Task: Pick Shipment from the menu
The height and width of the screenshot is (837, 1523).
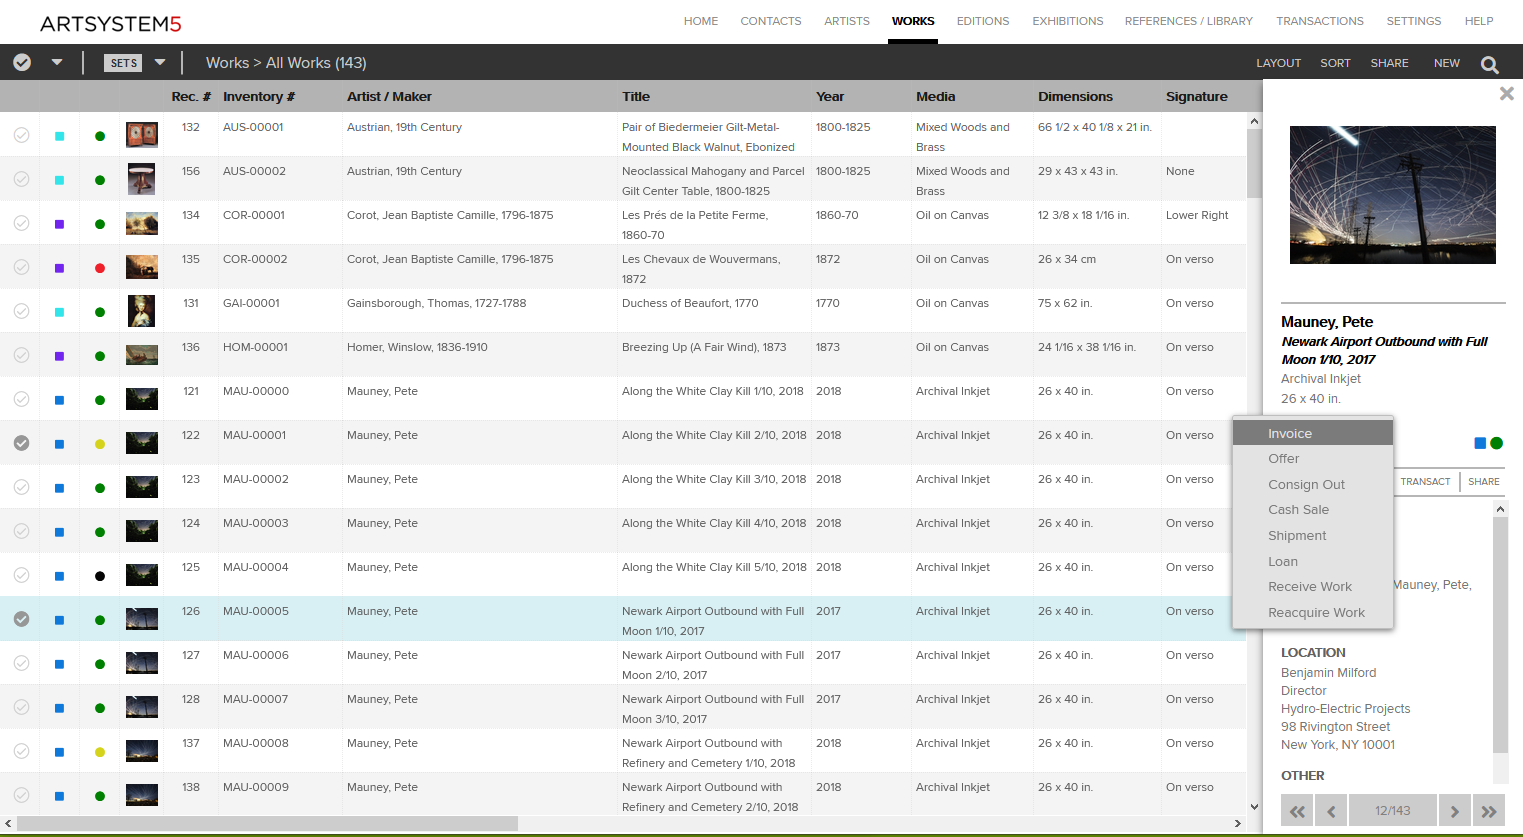Action: pyautogui.click(x=1313, y=536)
